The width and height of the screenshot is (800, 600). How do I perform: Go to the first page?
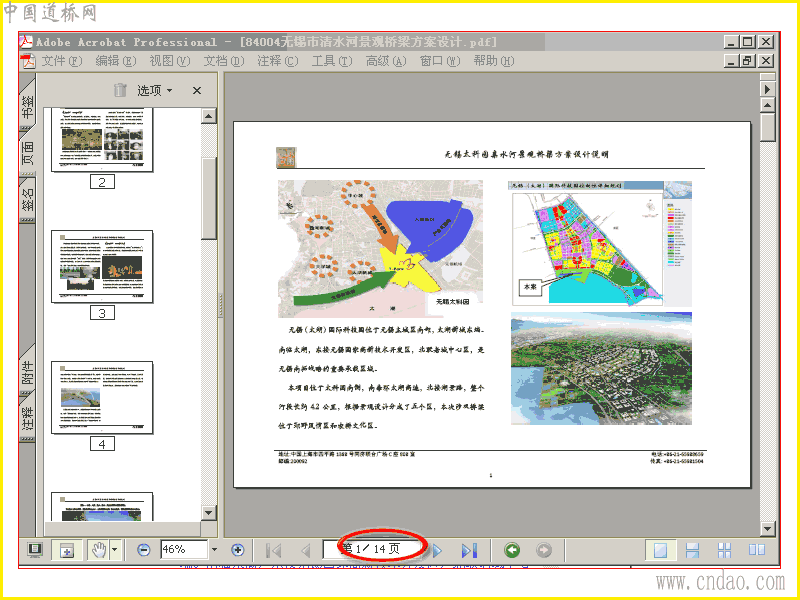[274, 551]
